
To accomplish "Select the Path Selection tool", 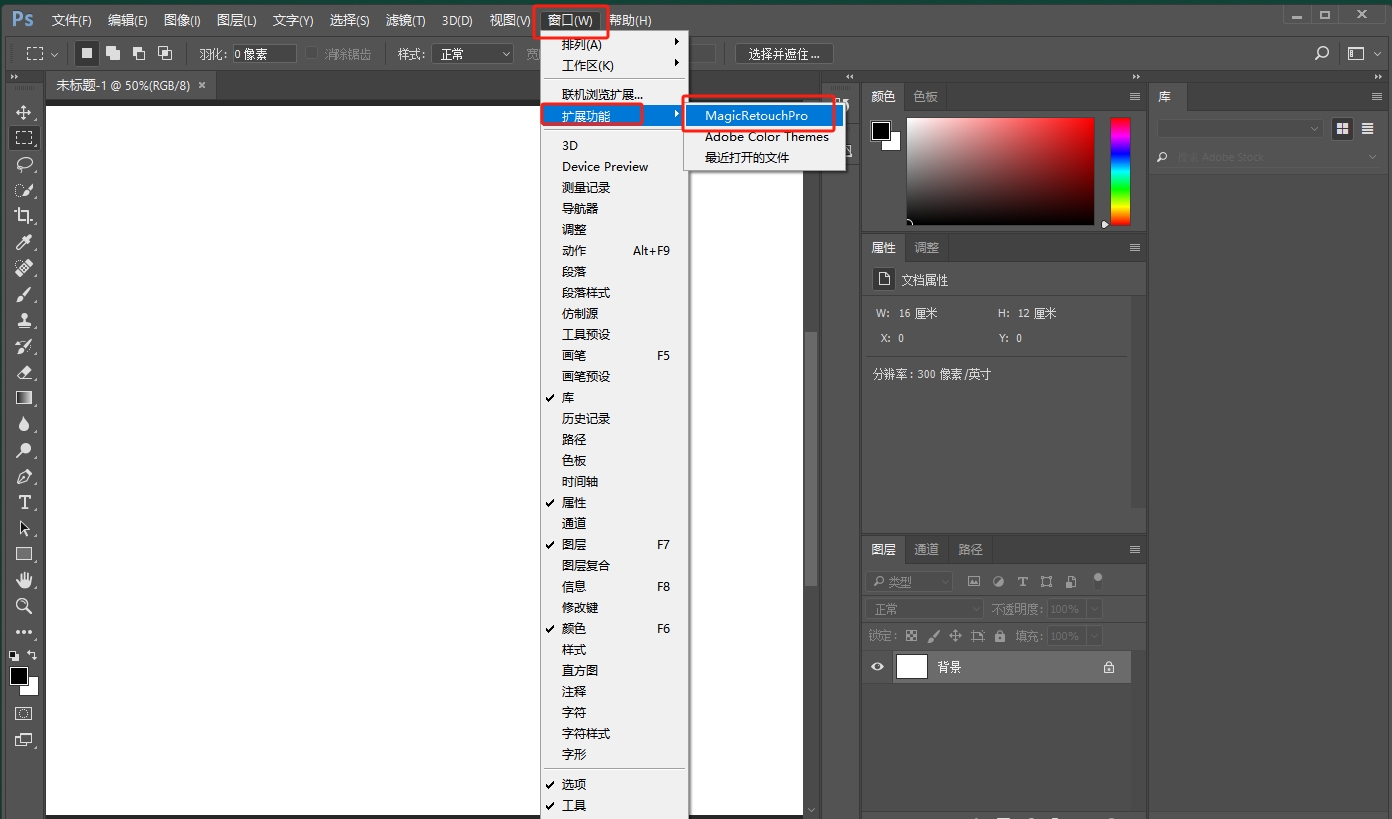I will tap(24, 528).
